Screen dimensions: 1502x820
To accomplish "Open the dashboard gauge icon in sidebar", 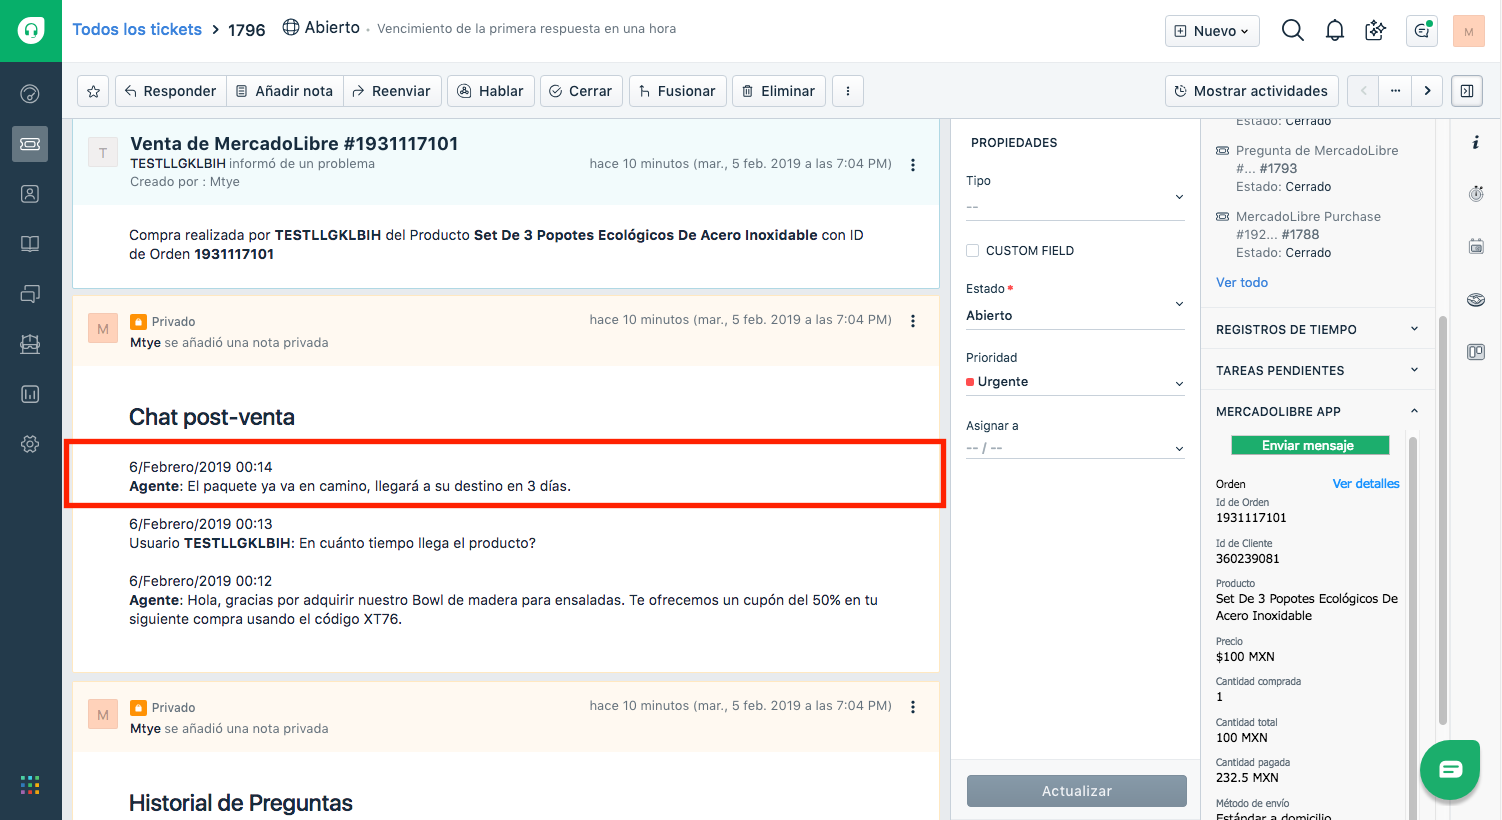I will pos(30,94).
